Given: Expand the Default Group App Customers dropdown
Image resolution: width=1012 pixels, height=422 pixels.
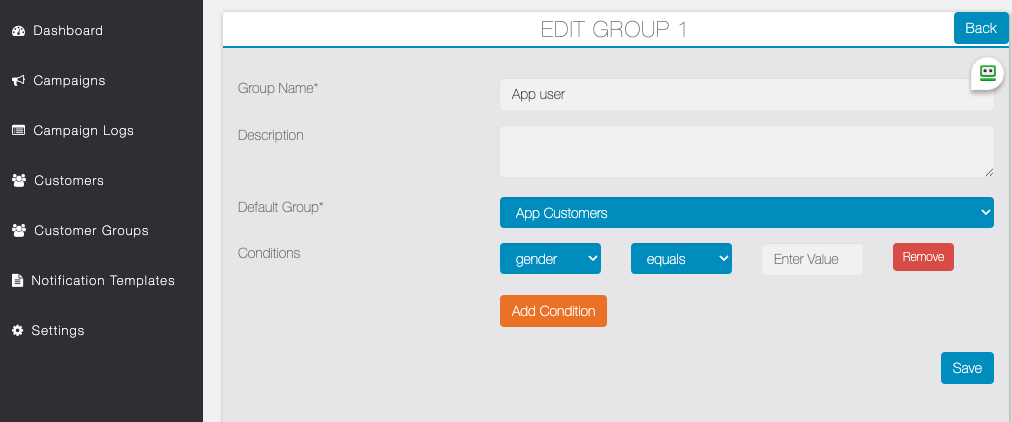Looking at the screenshot, I should pyautogui.click(x=747, y=212).
